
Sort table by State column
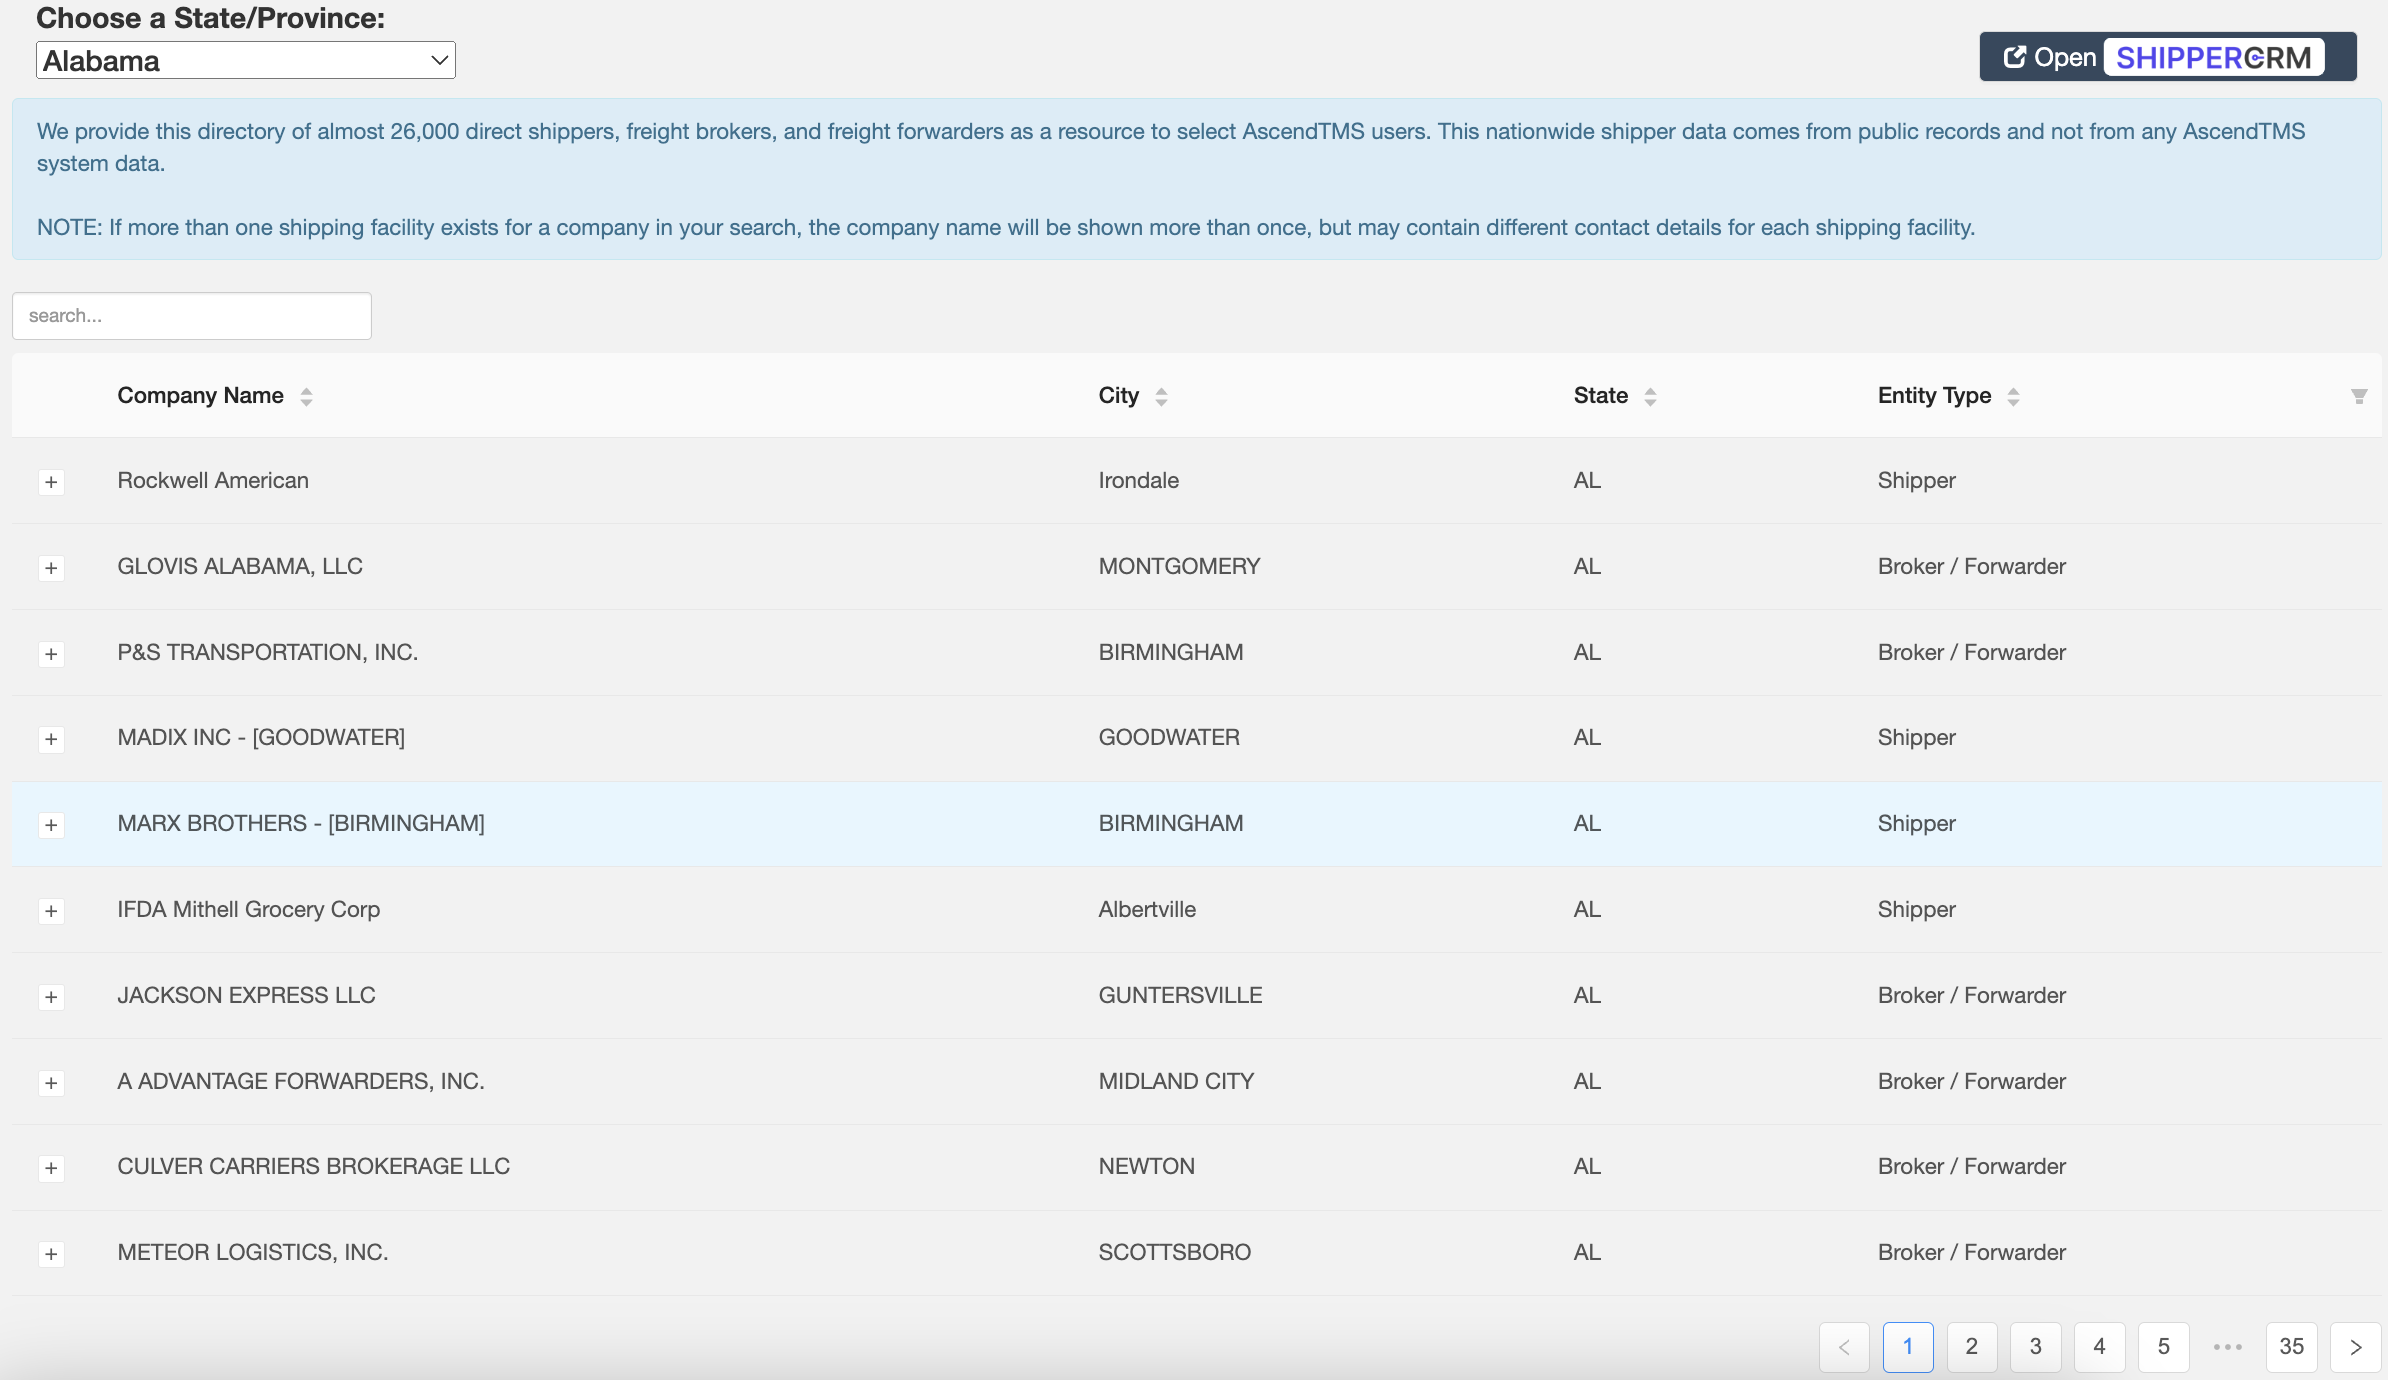coord(1650,396)
